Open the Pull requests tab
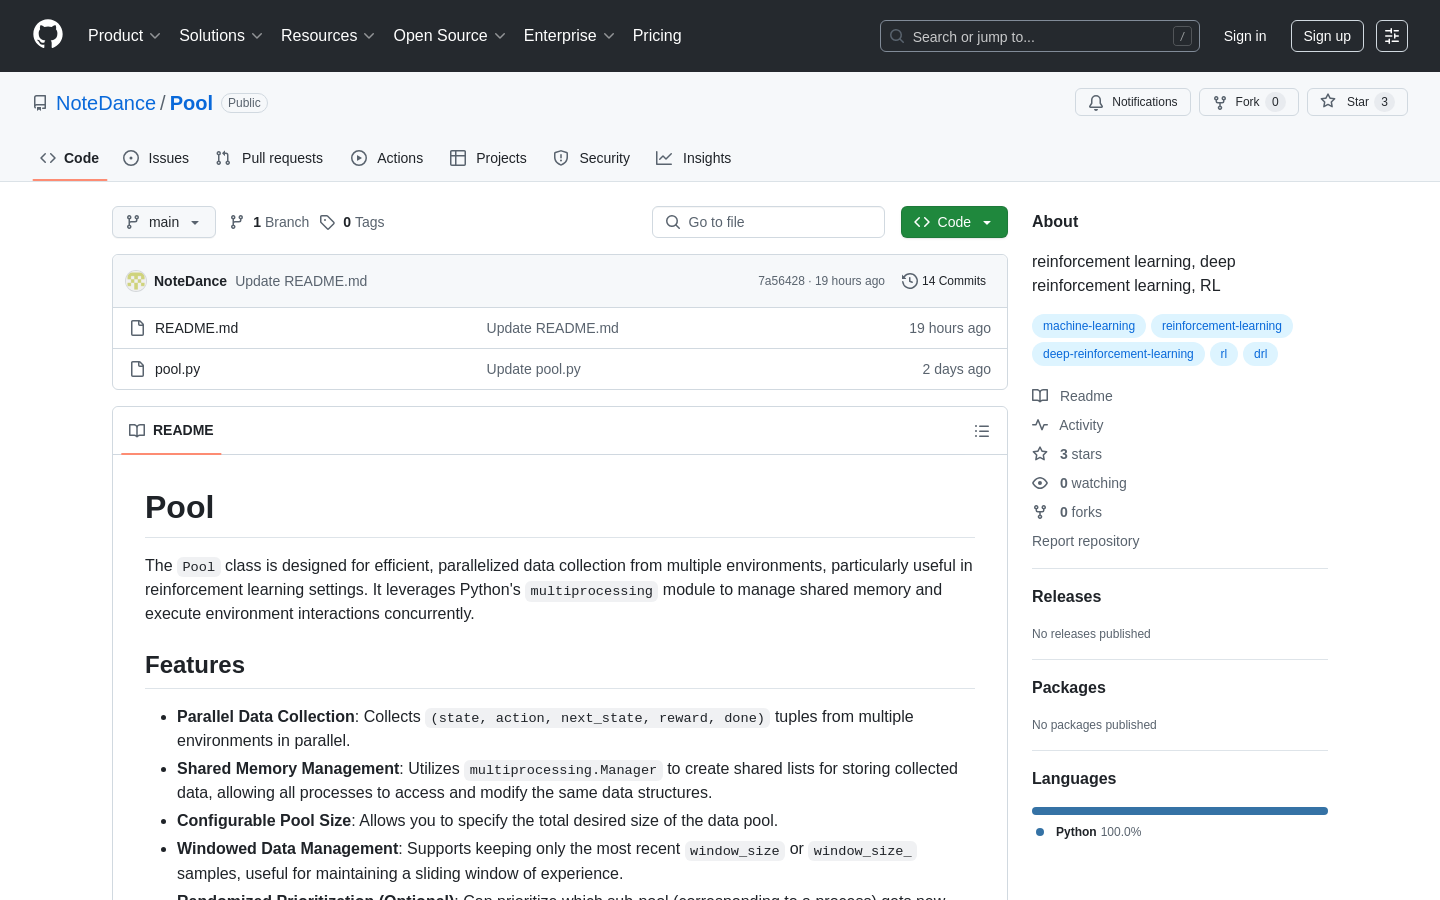The width and height of the screenshot is (1440, 900). (x=269, y=158)
